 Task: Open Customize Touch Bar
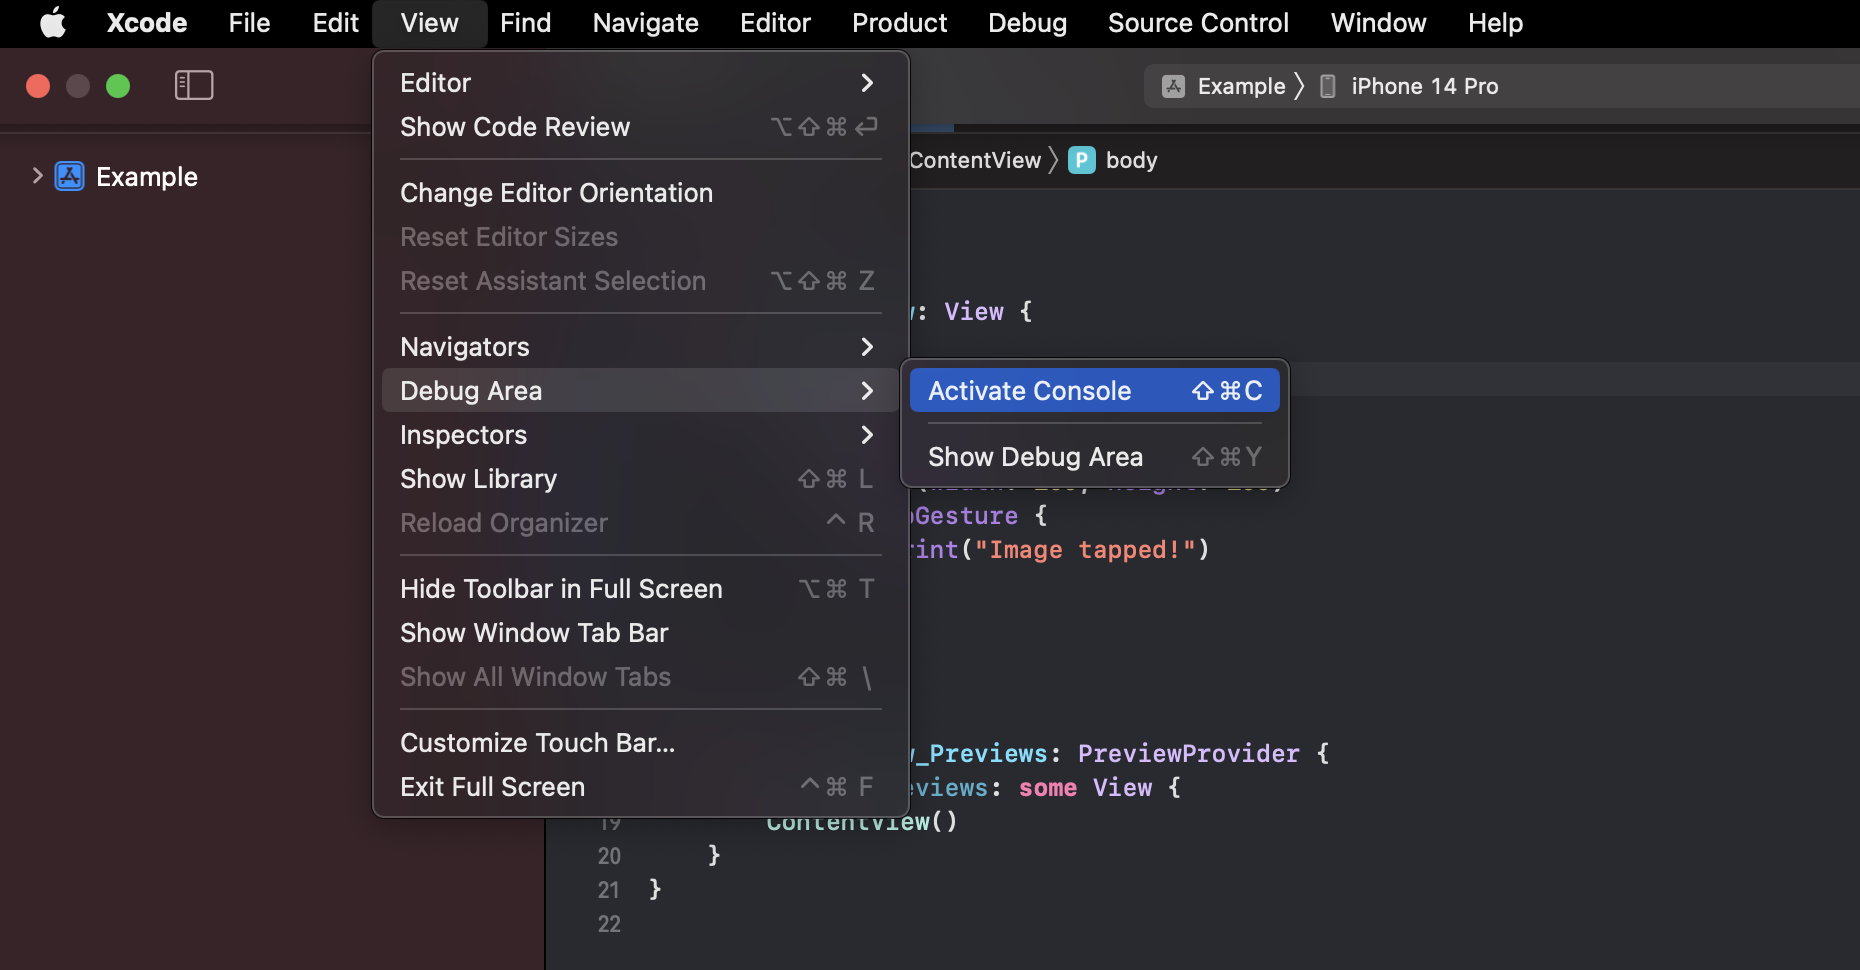[639, 743]
